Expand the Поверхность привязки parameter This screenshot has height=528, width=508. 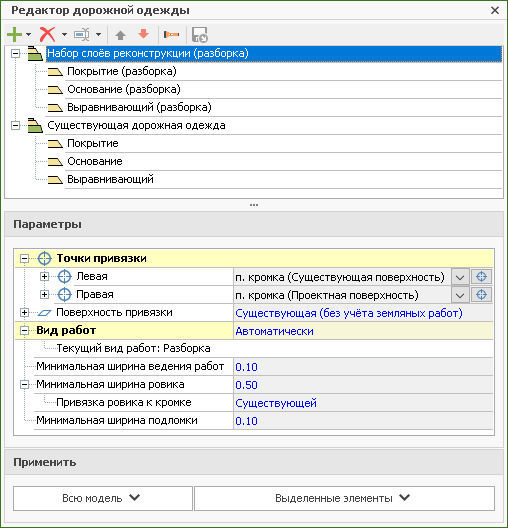[24, 313]
